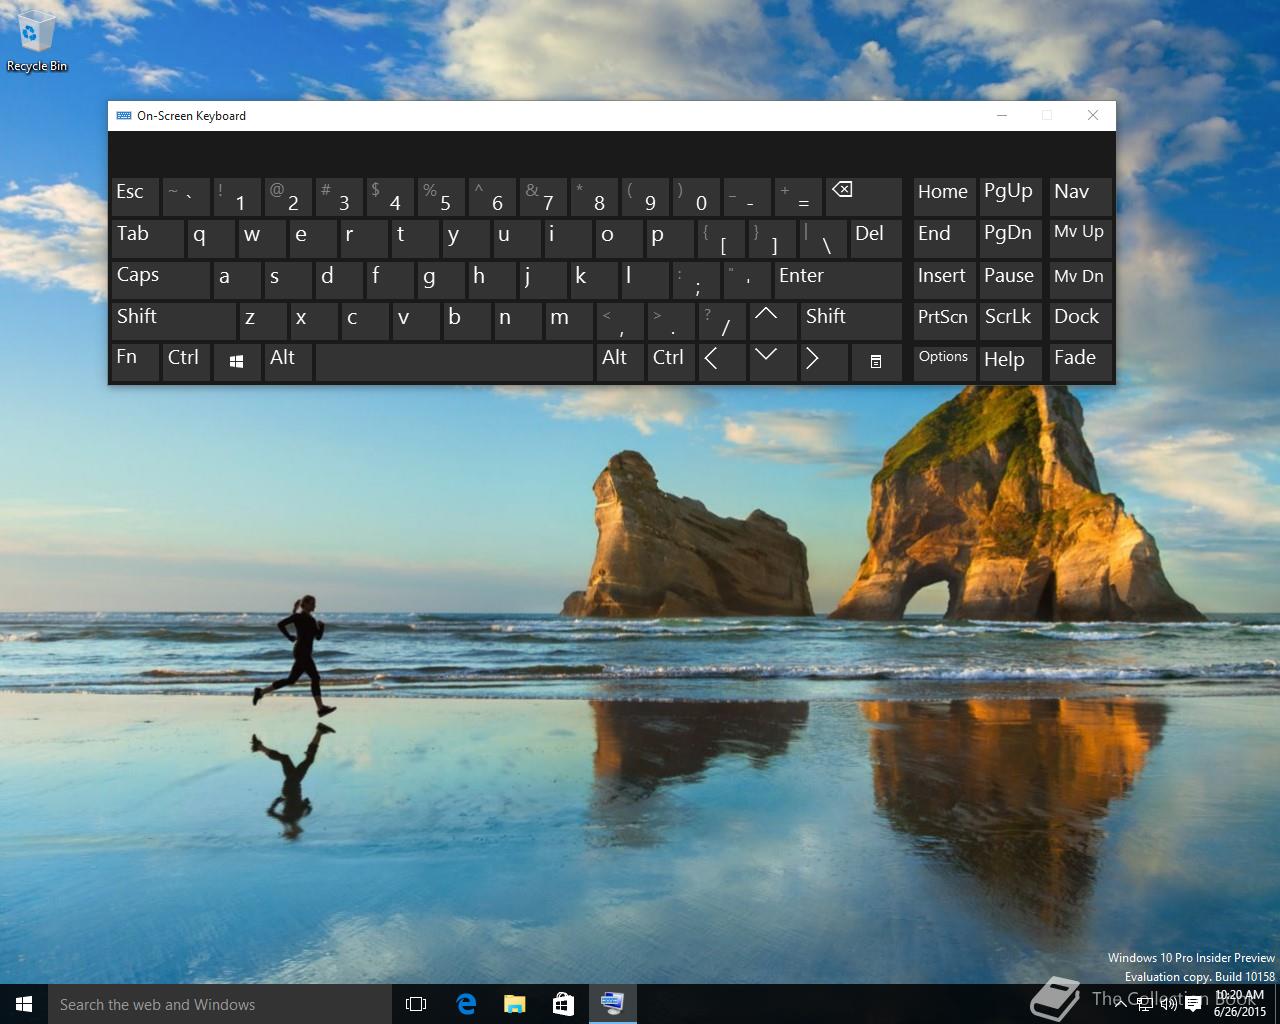Screen dimensions: 1280x1024
Task: Click the Fade key
Action: pos(1080,362)
